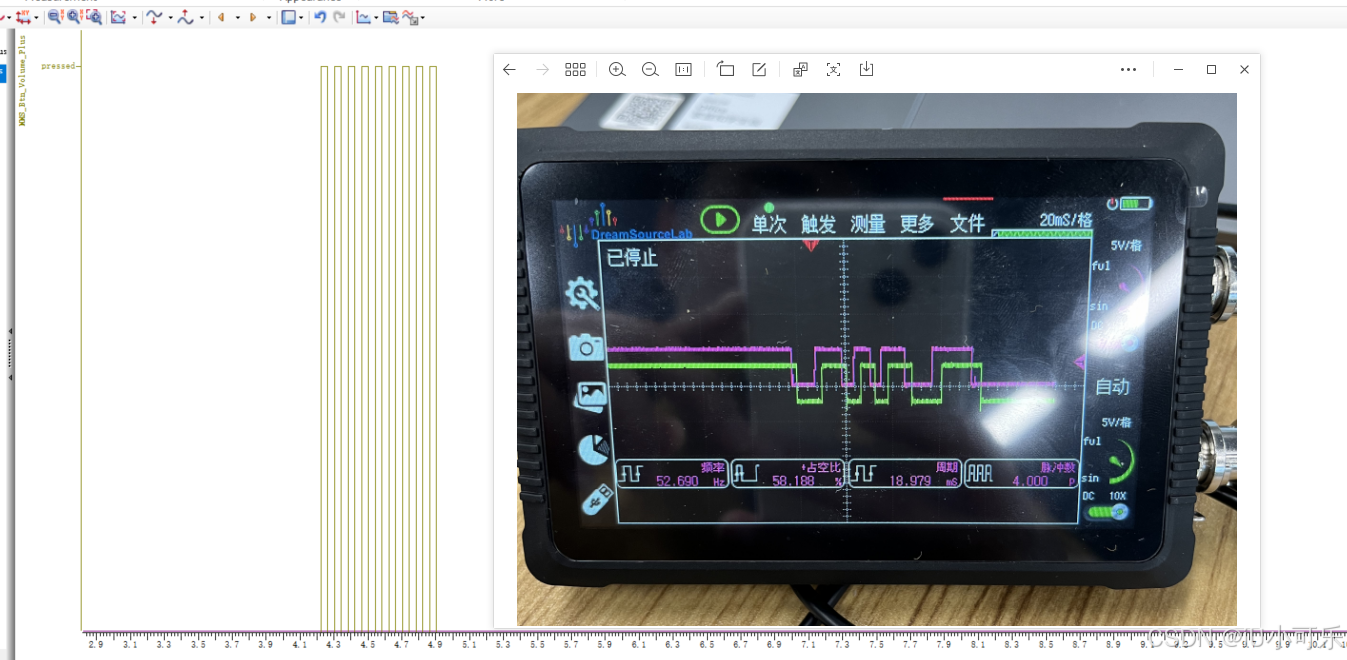Click the signal export icon

(410, 17)
